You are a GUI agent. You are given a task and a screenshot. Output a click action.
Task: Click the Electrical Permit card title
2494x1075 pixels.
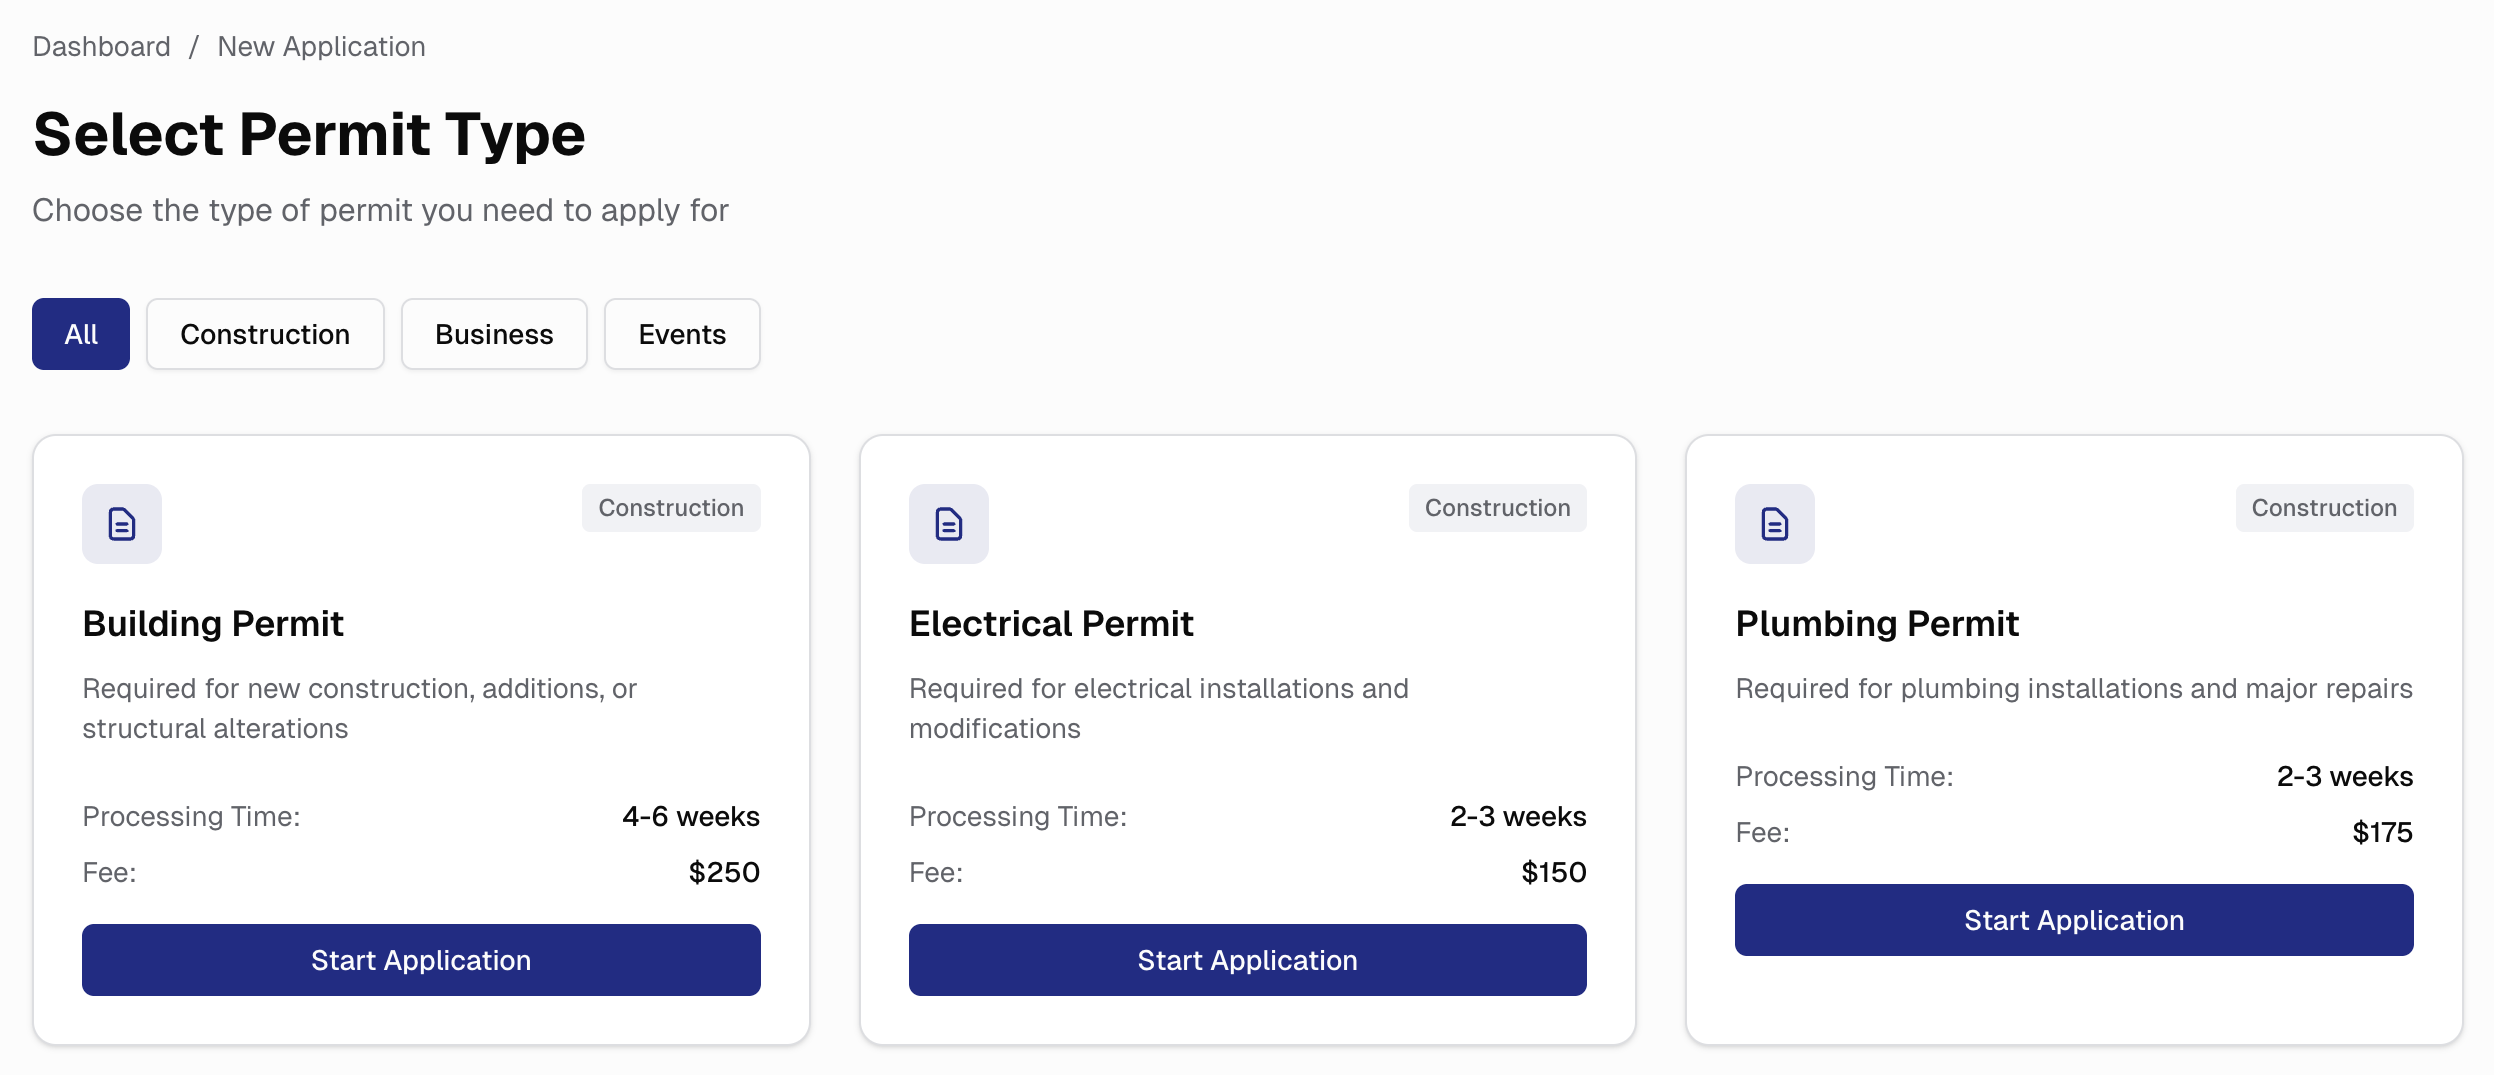coord(1050,623)
